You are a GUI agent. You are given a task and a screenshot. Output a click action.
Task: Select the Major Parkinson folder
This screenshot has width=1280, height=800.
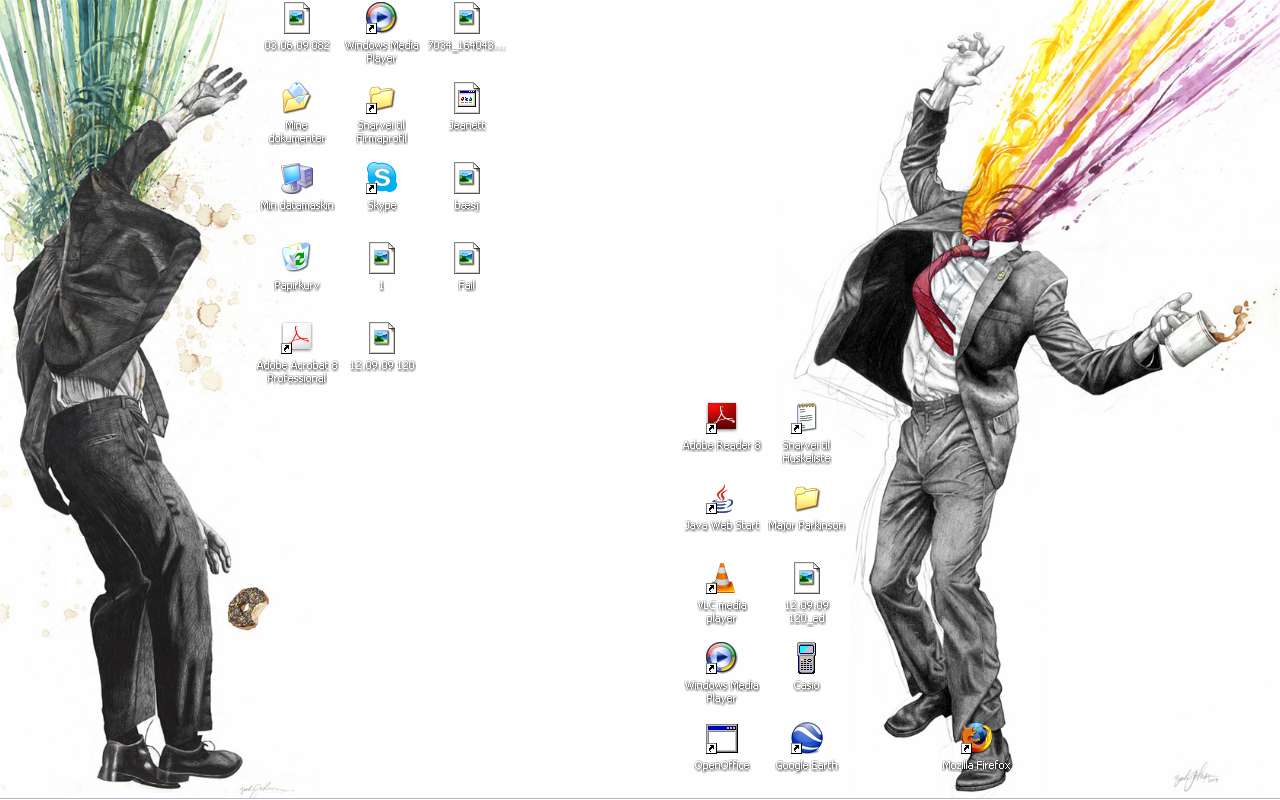coord(806,498)
